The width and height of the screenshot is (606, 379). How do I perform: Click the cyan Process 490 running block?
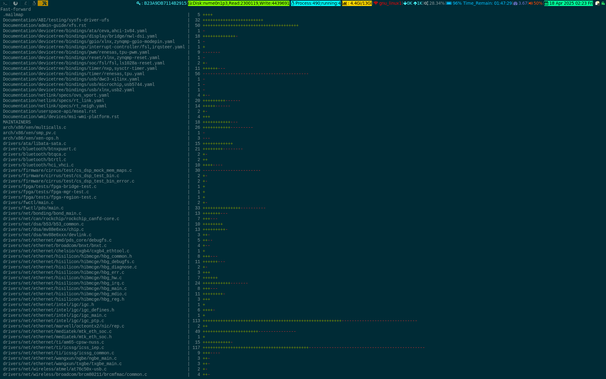coord(316,3)
